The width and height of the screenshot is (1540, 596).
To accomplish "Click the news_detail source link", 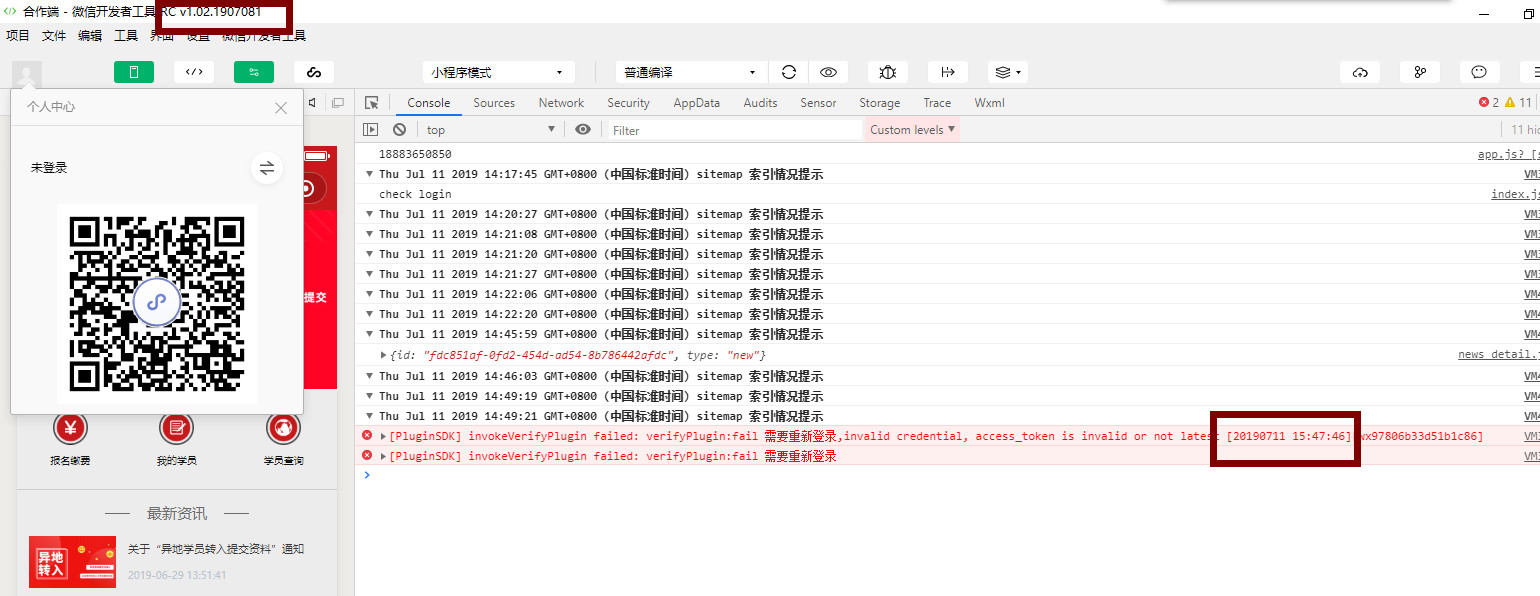I will [x=1497, y=355].
